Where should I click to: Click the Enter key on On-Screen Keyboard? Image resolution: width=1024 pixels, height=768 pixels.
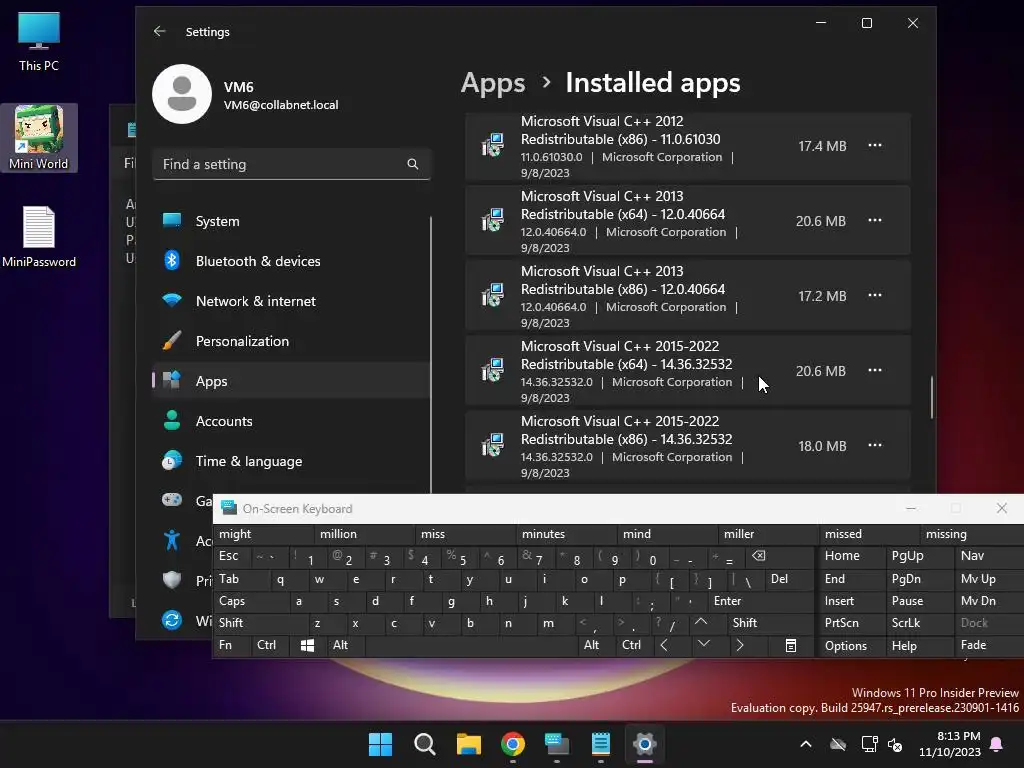pyautogui.click(x=760, y=601)
